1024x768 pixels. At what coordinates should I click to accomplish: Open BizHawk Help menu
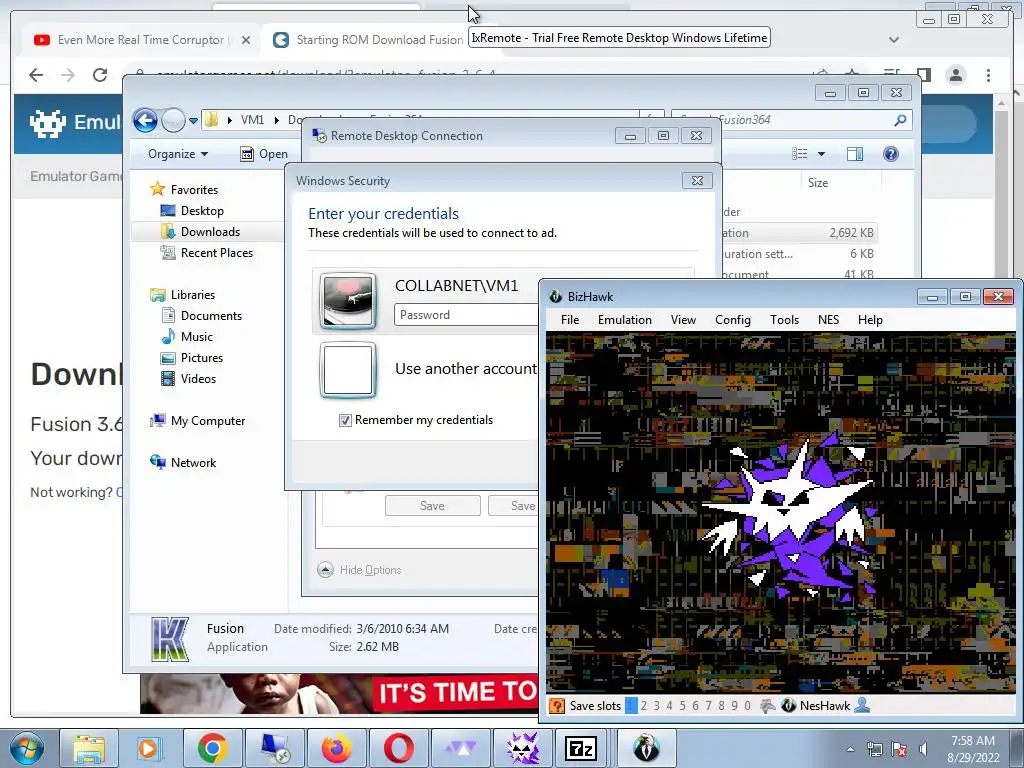(x=870, y=320)
